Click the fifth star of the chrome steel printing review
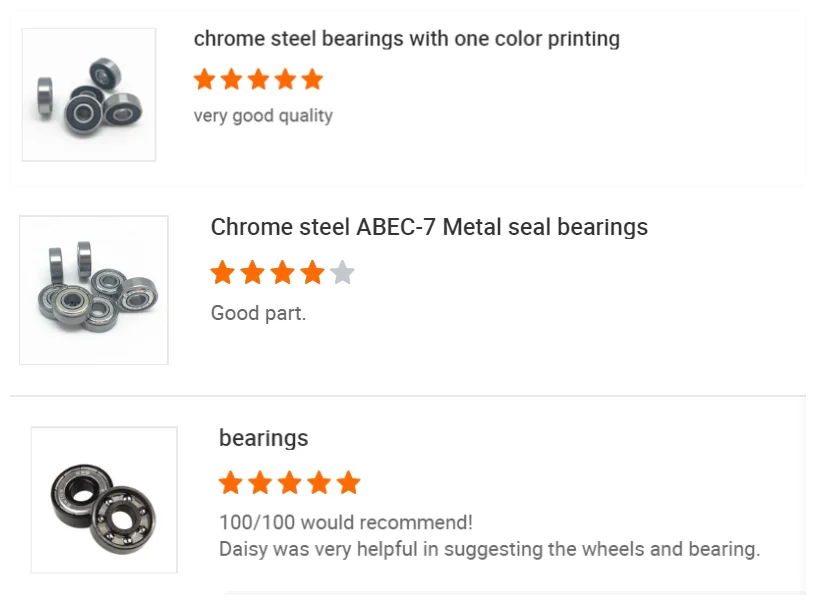Image resolution: width=816 pixels, height=605 pixels. pos(312,80)
